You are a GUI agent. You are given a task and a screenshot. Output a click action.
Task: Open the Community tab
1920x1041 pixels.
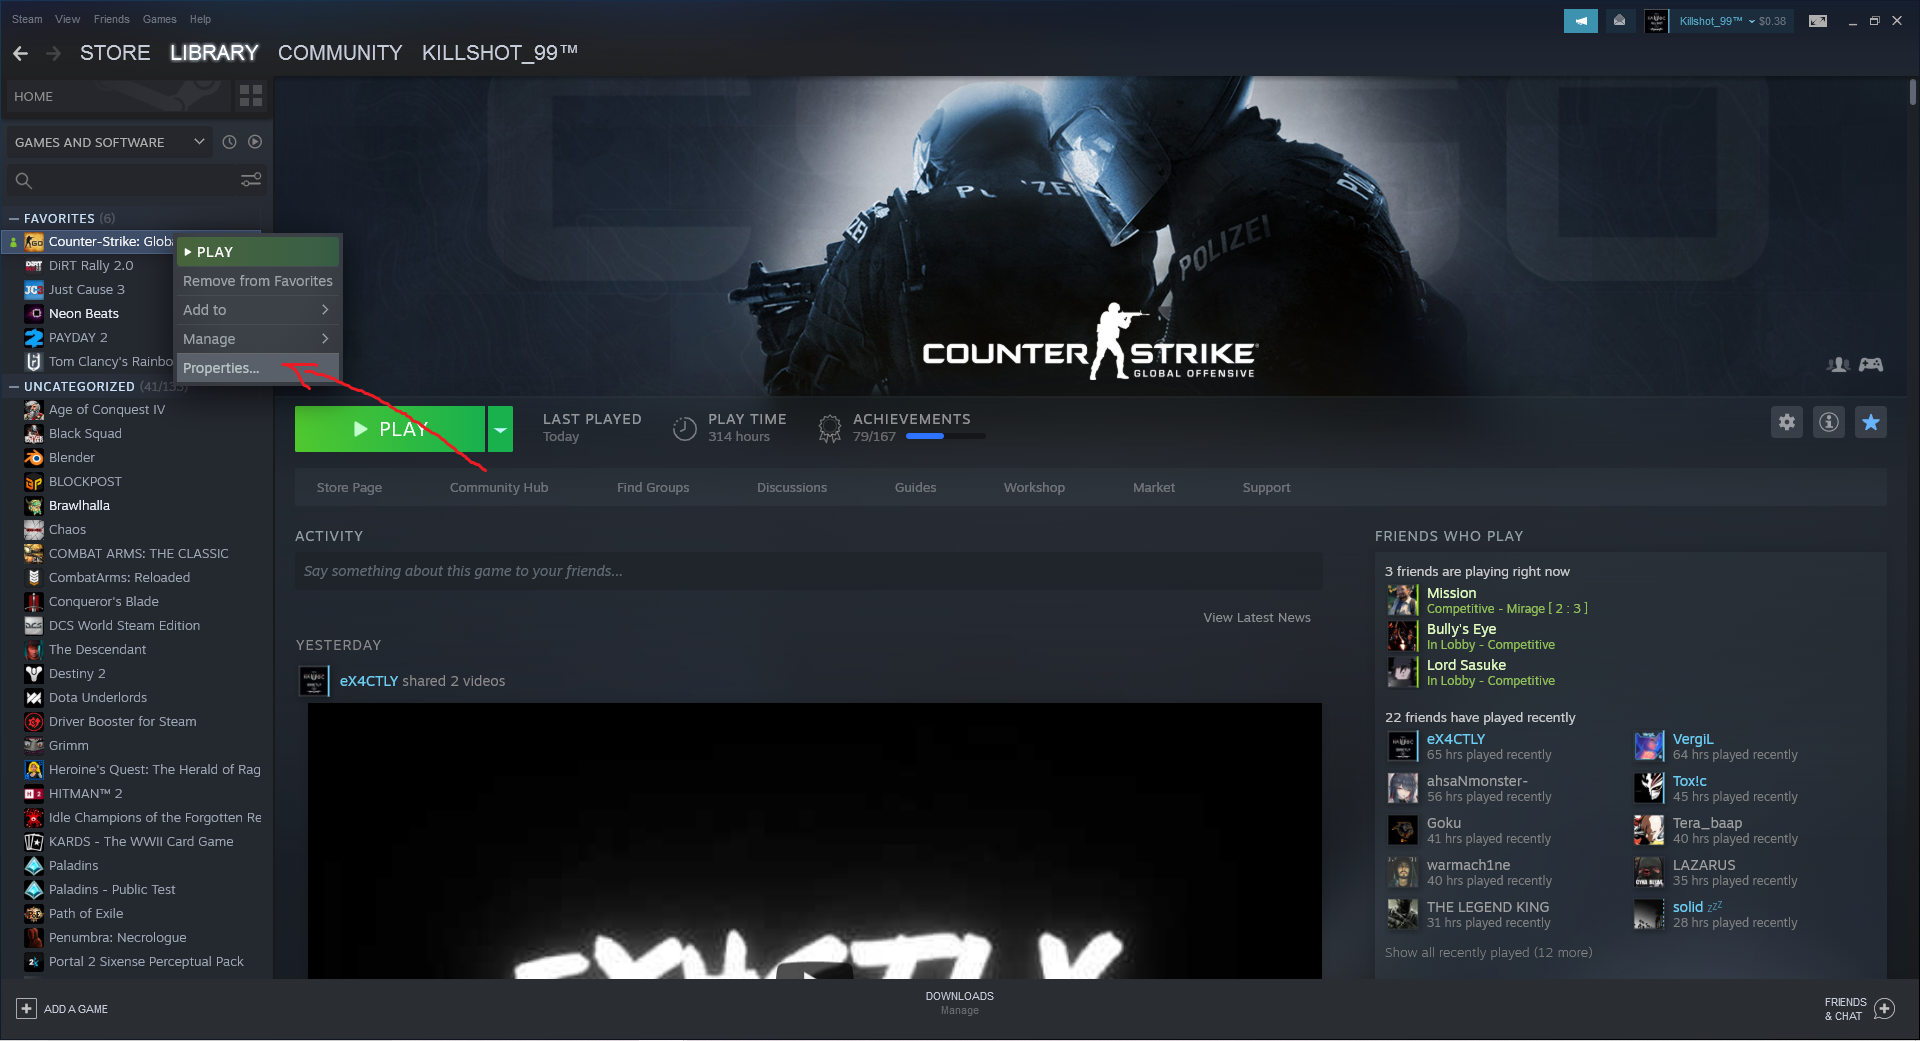pos(340,53)
